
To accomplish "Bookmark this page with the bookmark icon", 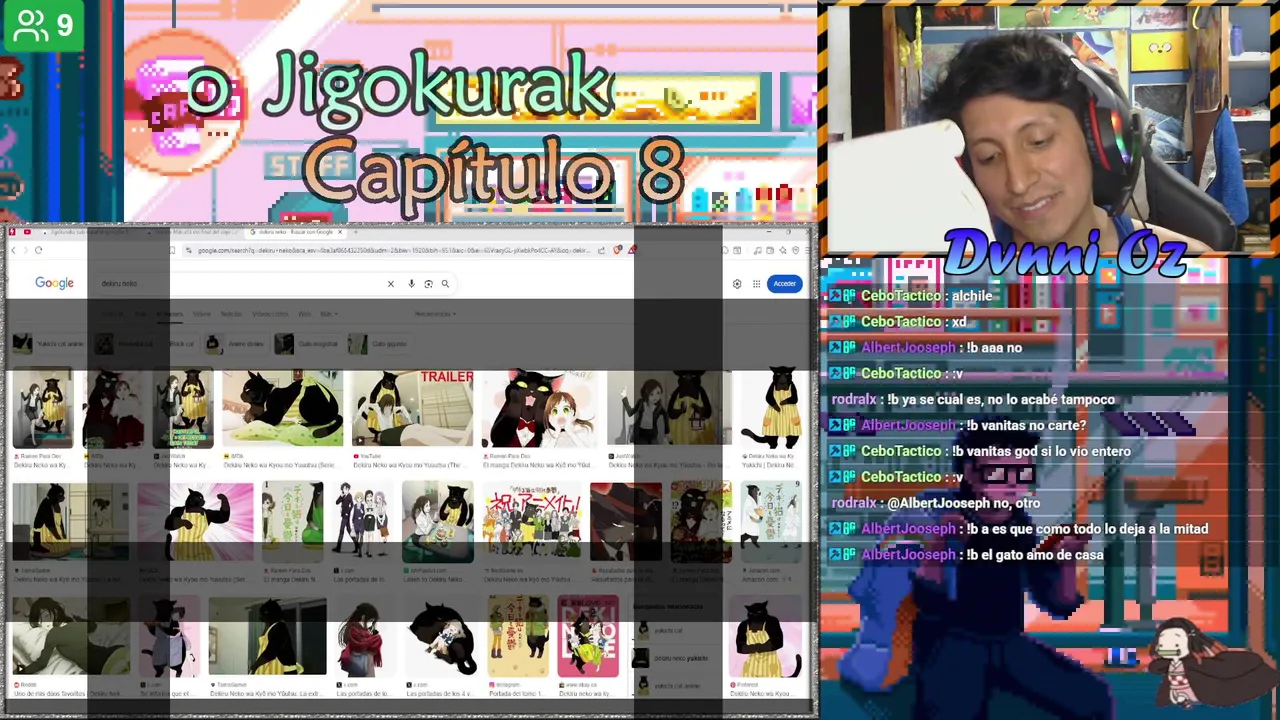I will pos(172,250).
